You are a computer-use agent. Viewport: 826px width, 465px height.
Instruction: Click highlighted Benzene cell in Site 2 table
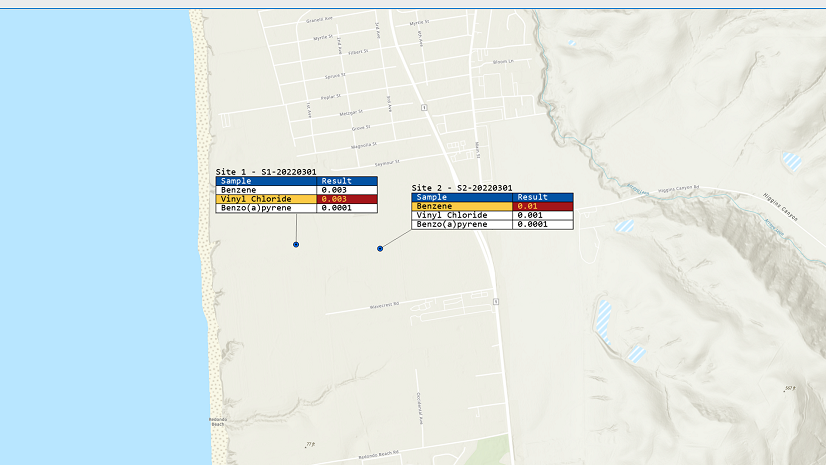click(462, 206)
